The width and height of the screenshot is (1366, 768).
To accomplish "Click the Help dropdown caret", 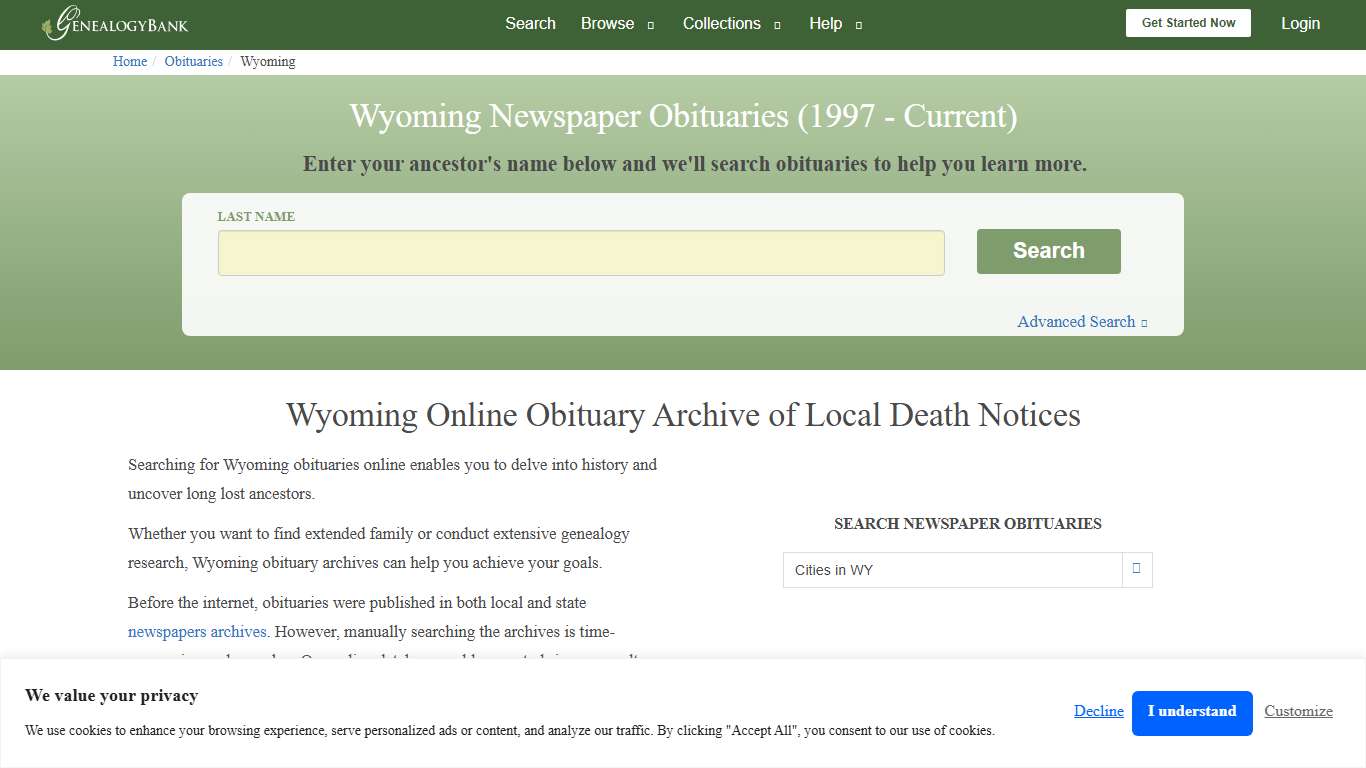I will point(860,24).
